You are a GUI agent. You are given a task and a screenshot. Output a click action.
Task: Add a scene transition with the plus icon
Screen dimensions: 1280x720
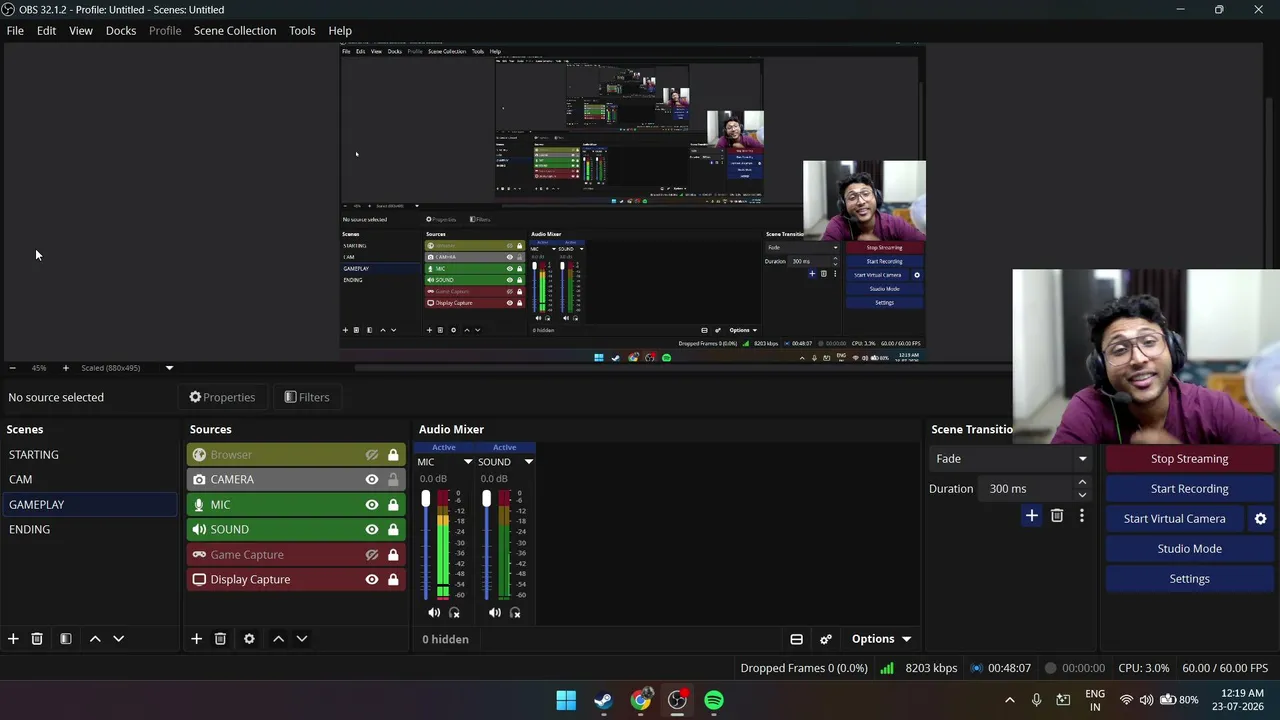[x=1032, y=516]
